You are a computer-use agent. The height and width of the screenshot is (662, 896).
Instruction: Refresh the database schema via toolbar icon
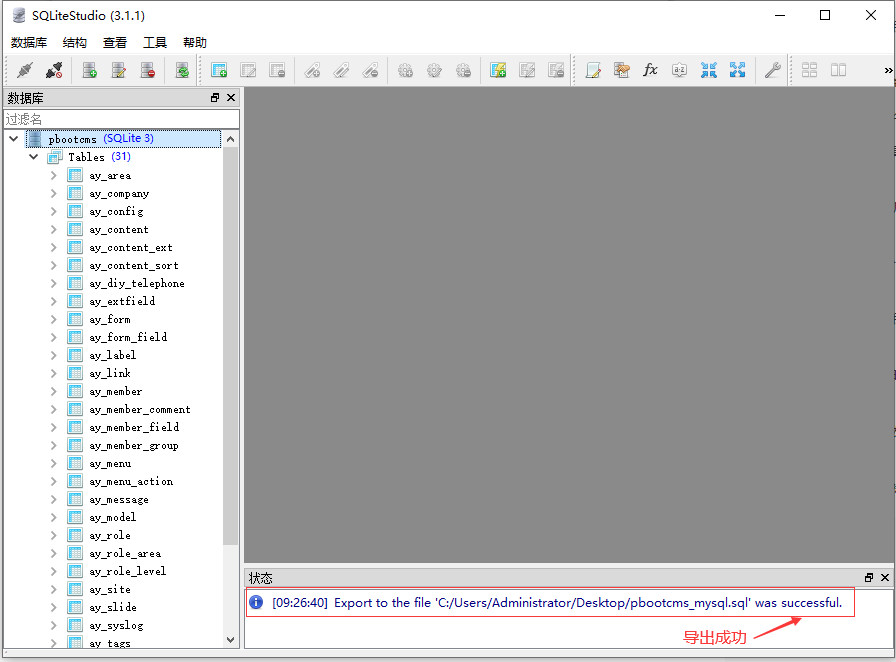click(x=182, y=70)
